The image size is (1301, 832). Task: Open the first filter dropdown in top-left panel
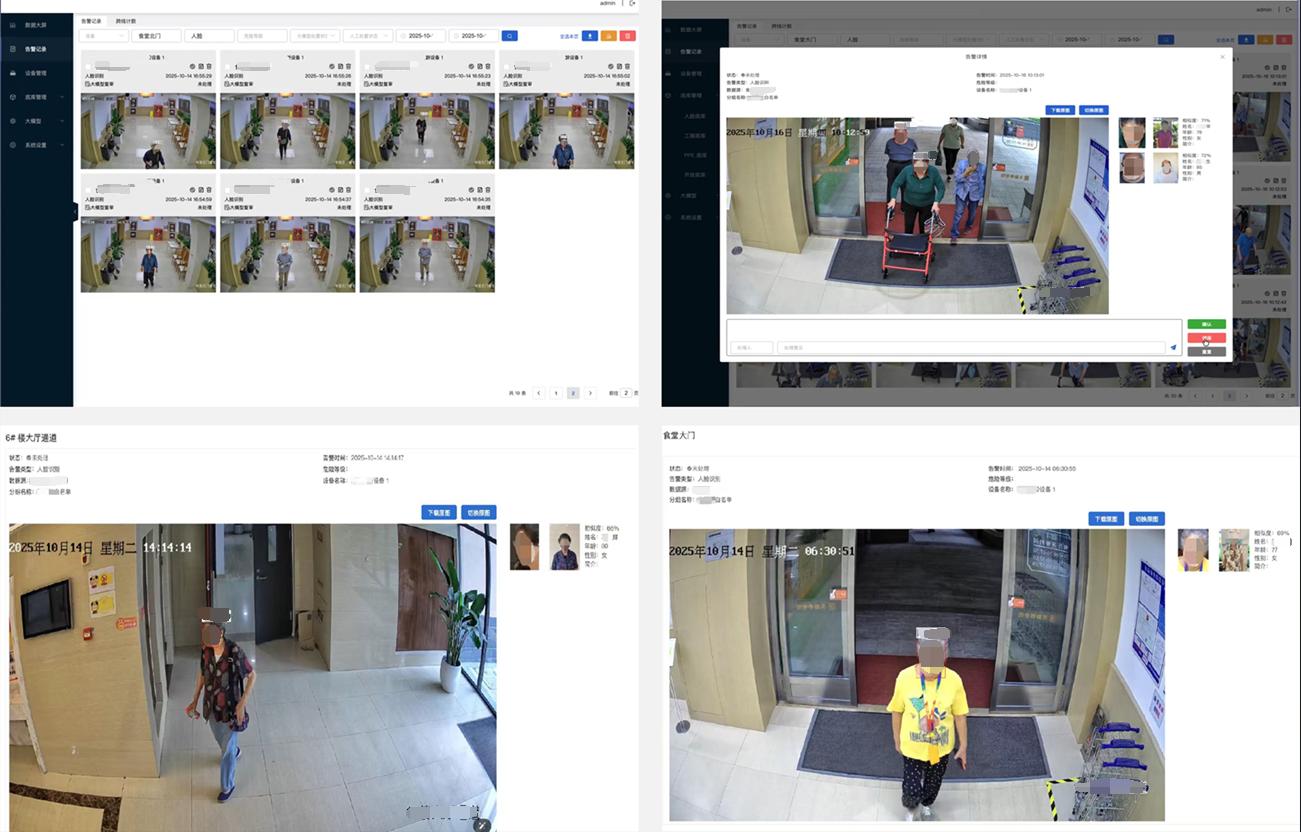click(104, 36)
